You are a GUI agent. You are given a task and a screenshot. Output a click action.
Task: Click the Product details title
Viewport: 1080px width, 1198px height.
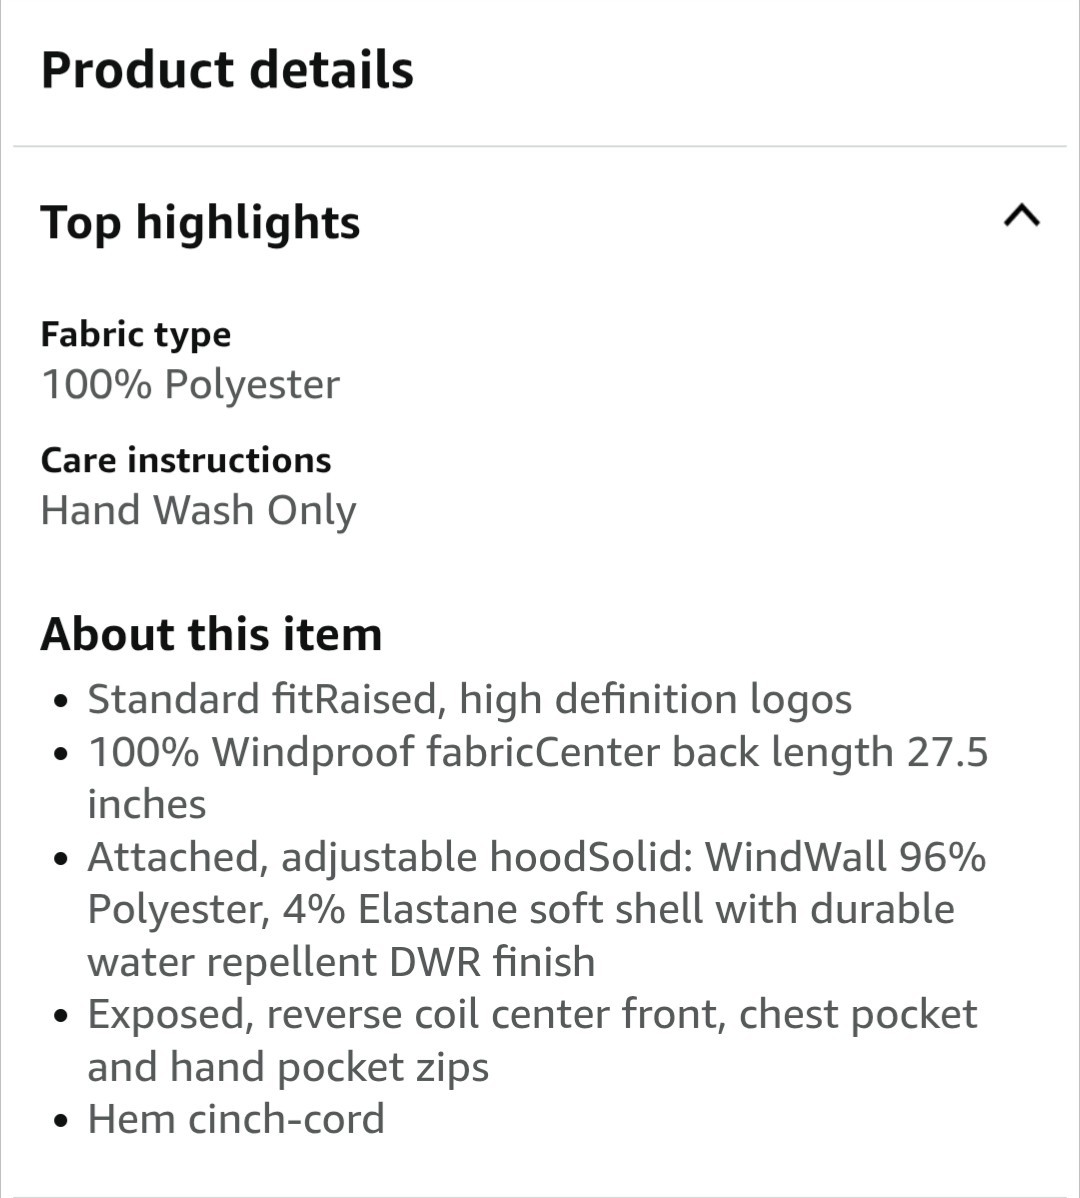tap(227, 70)
